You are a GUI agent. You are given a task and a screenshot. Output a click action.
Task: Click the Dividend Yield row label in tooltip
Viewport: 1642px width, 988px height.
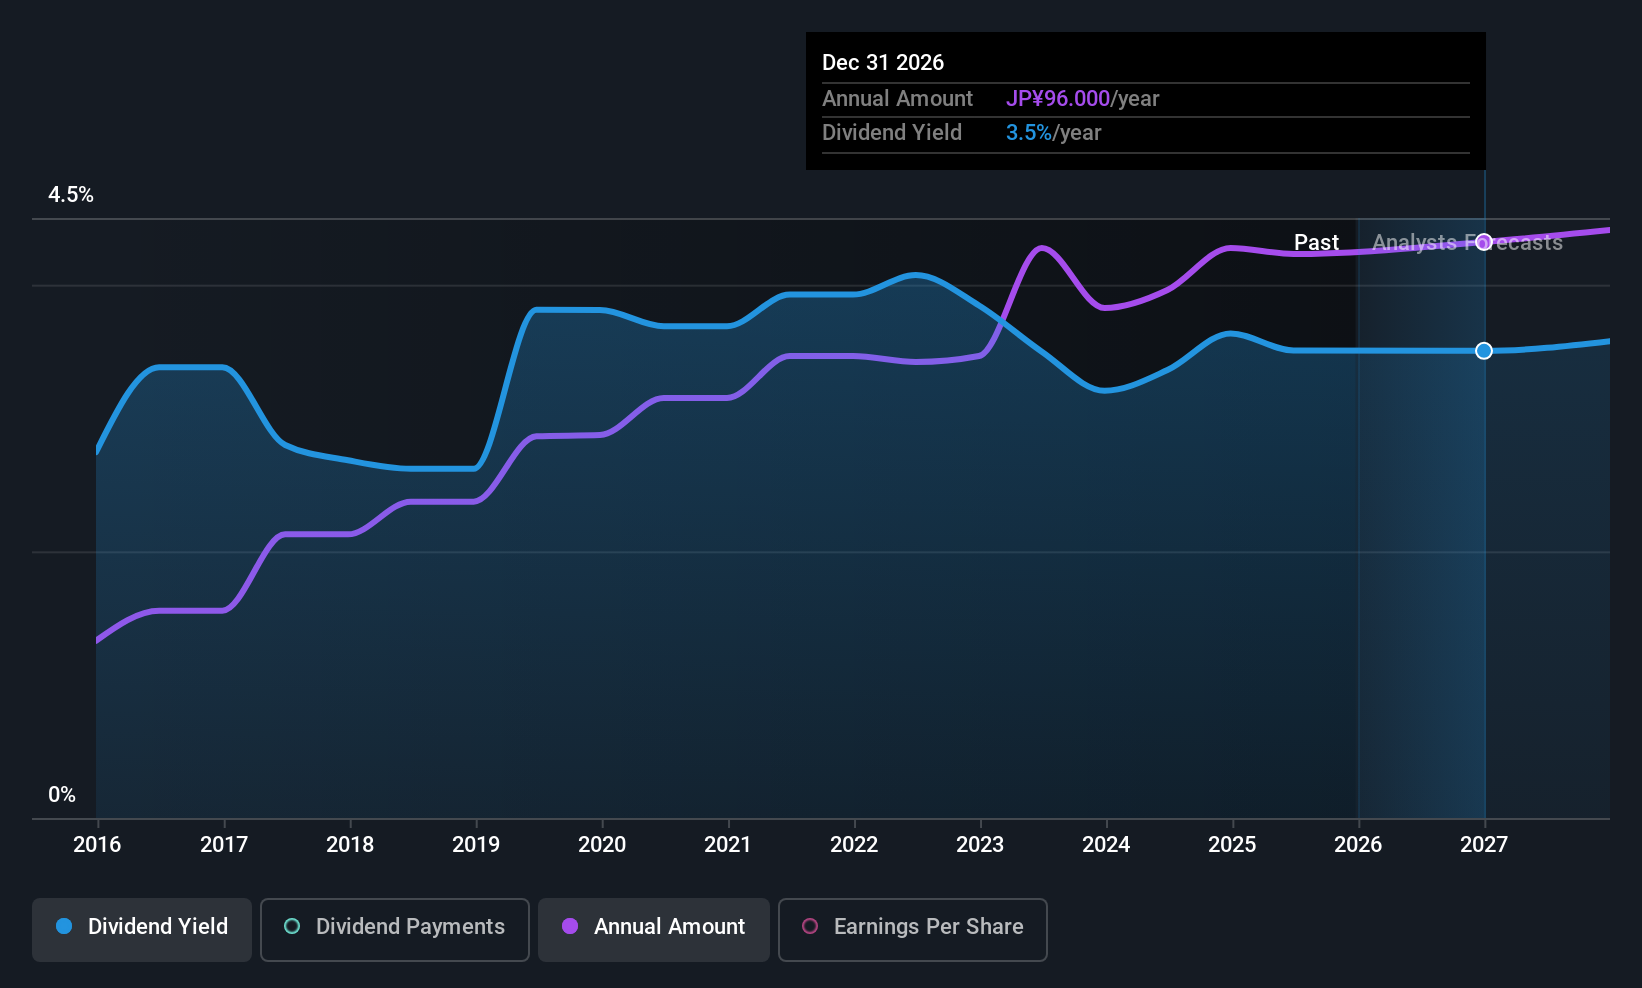pyautogui.click(x=892, y=133)
